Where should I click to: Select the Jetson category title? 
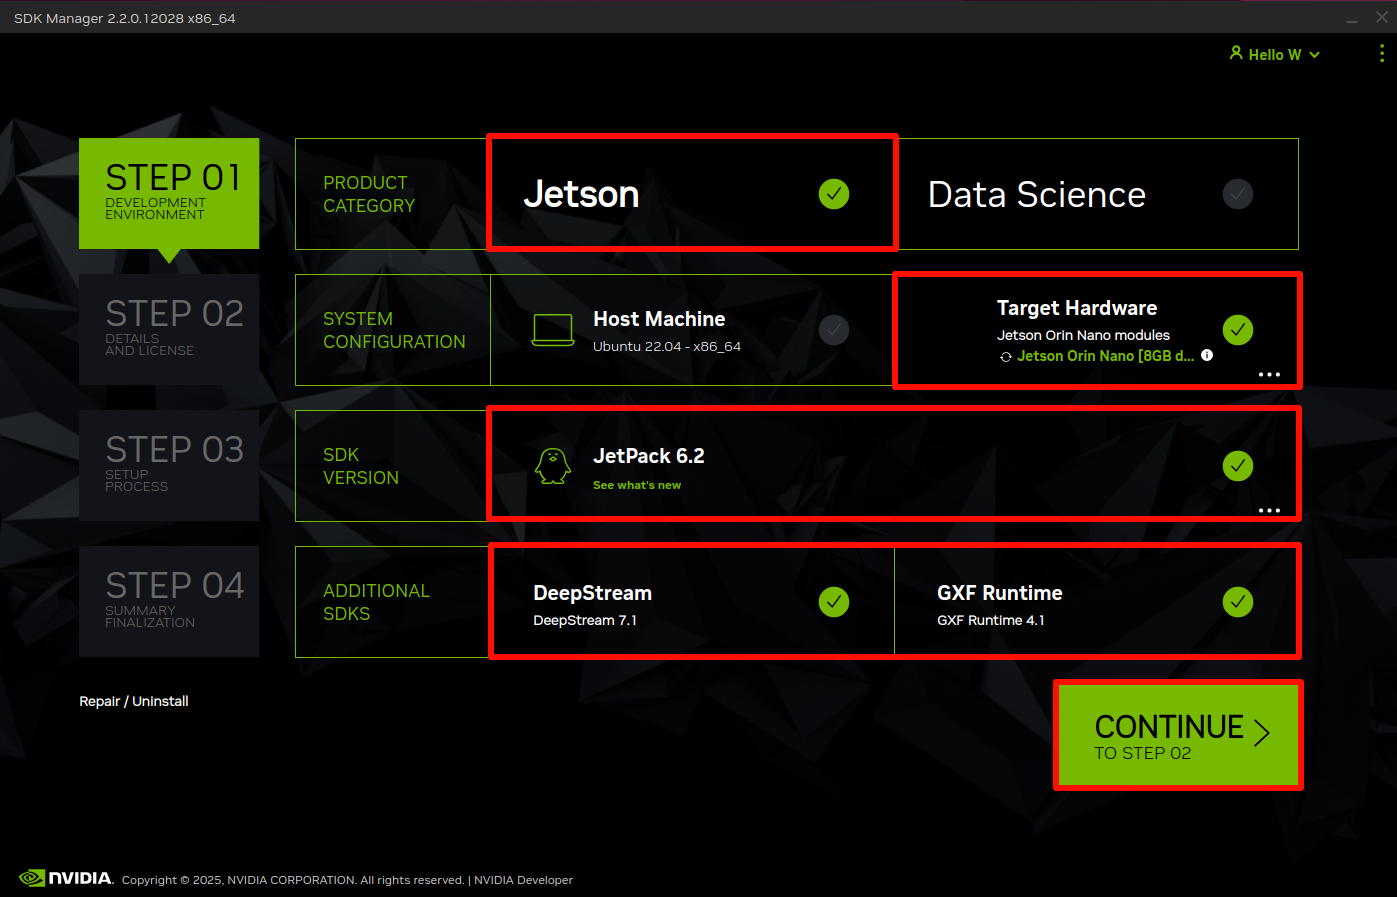[581, 194]
